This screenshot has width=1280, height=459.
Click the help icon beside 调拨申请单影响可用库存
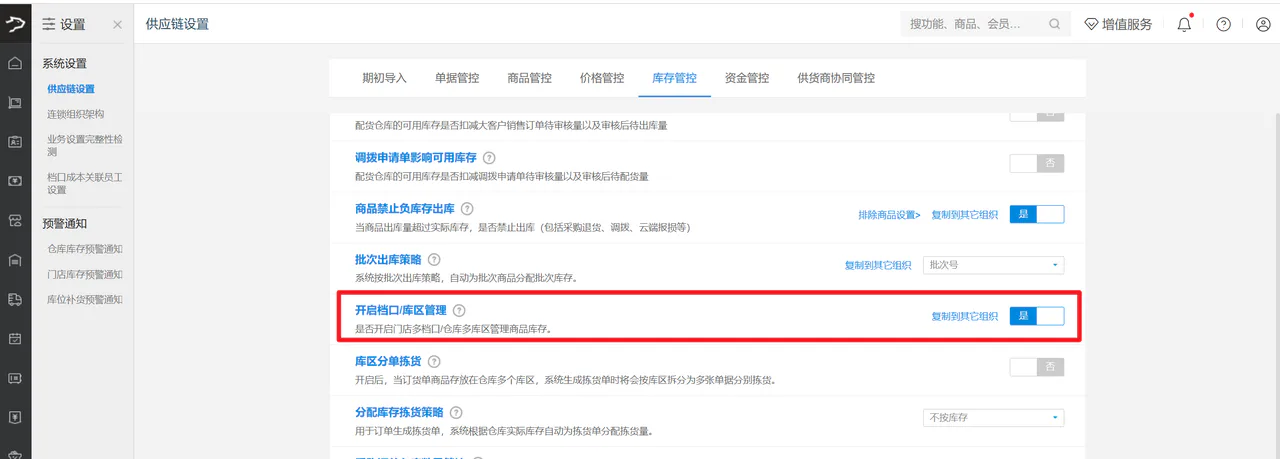489,158
